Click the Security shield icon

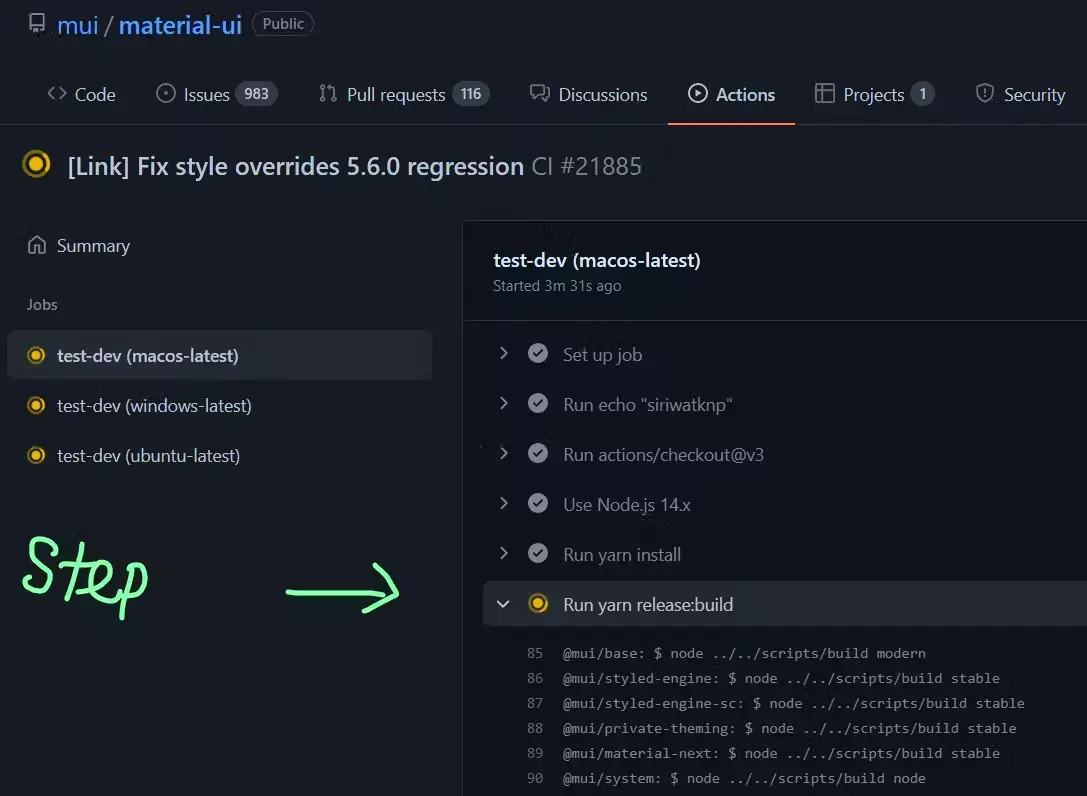986,94
